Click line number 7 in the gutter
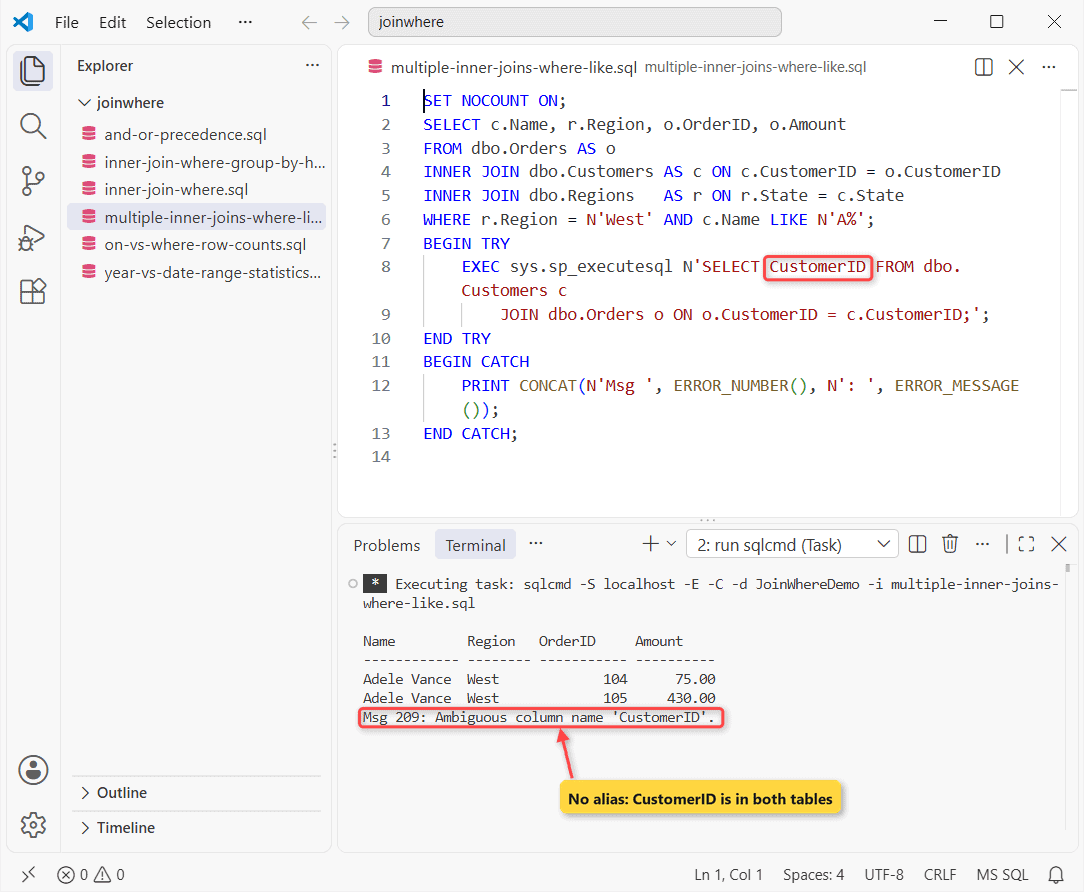This screenshot has height=892, width=1084. pyautogui.click(x=386, y=243)
